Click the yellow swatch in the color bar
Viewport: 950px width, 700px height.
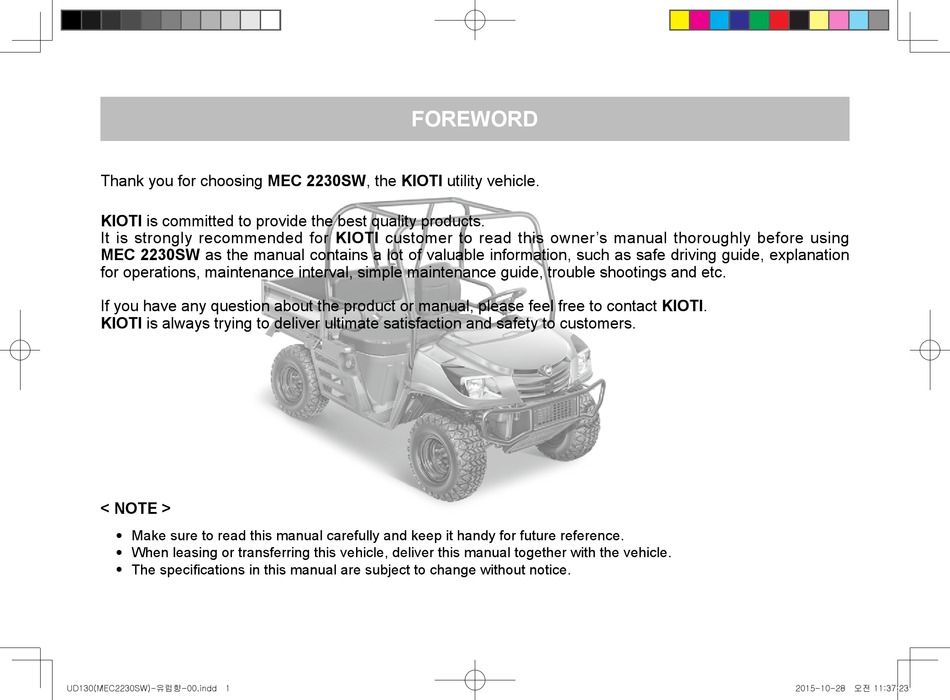click(680, 20)
